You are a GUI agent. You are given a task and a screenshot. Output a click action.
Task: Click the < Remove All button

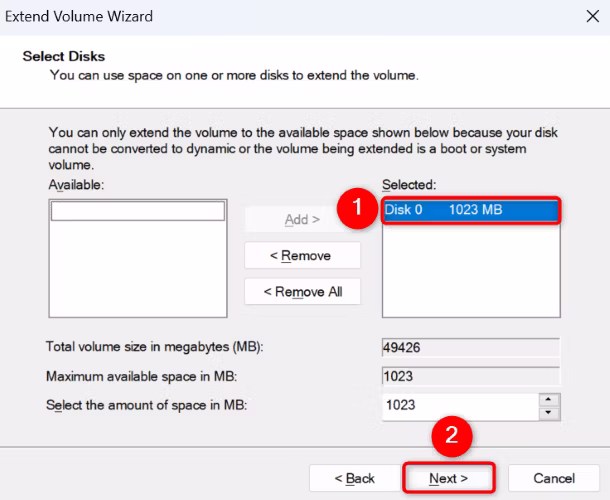(x=302, y=292)
